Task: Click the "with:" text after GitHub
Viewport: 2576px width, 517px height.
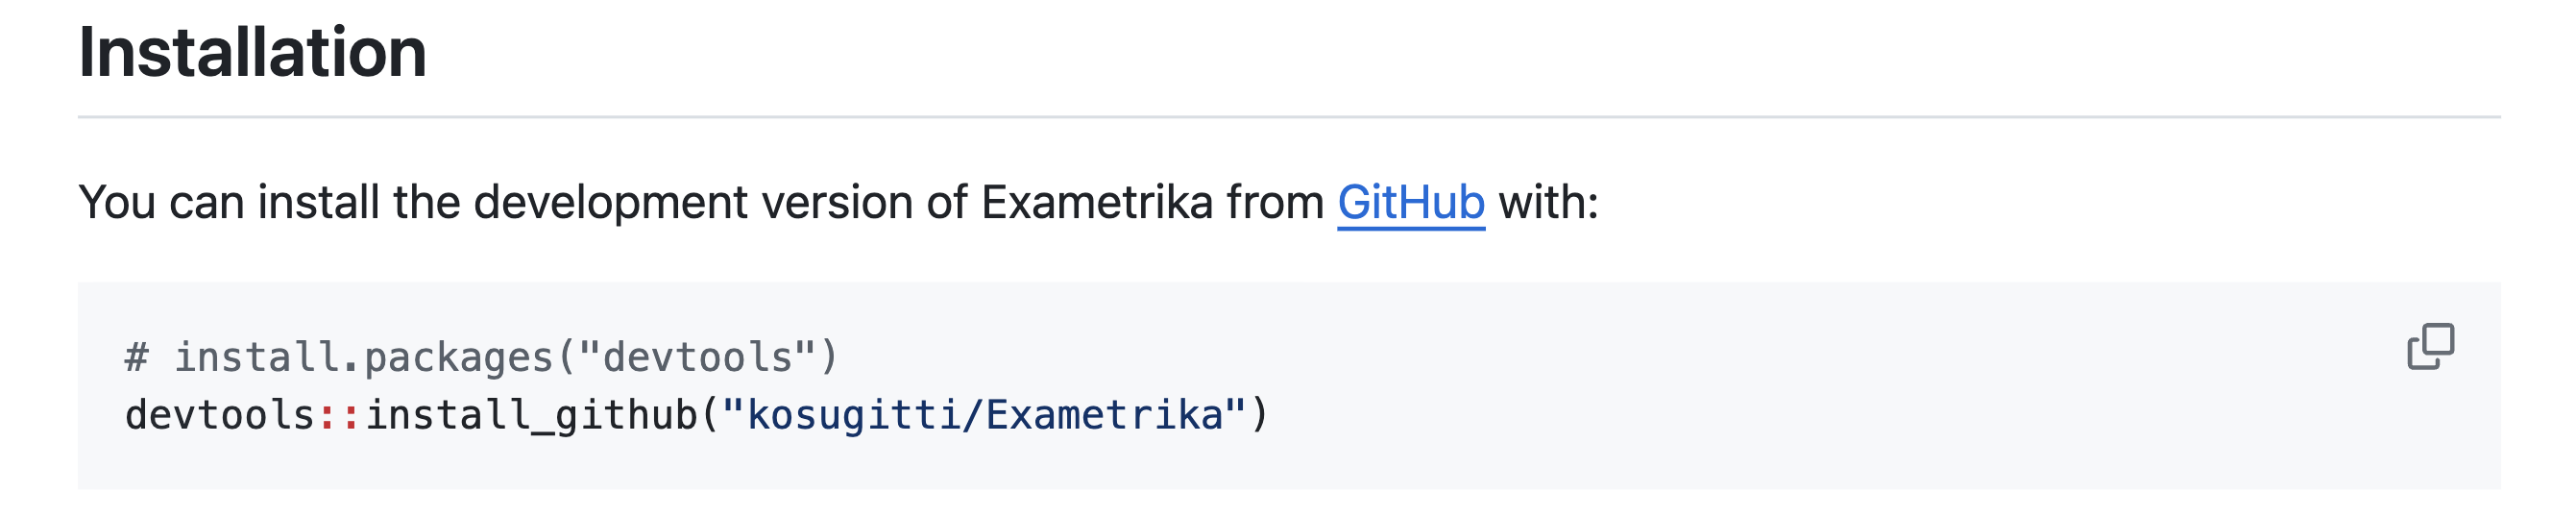Action: [1548, 203]
